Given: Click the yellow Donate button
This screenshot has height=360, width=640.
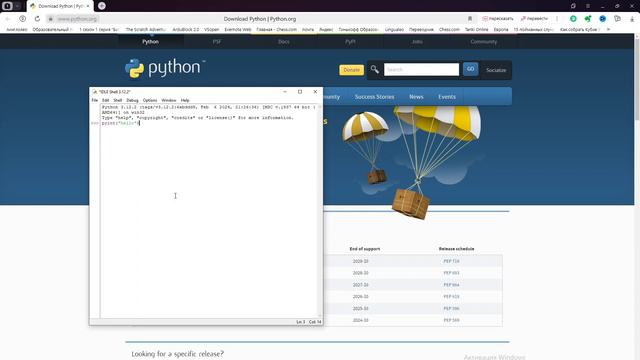Looking at the screenshot, I should 351,70.
